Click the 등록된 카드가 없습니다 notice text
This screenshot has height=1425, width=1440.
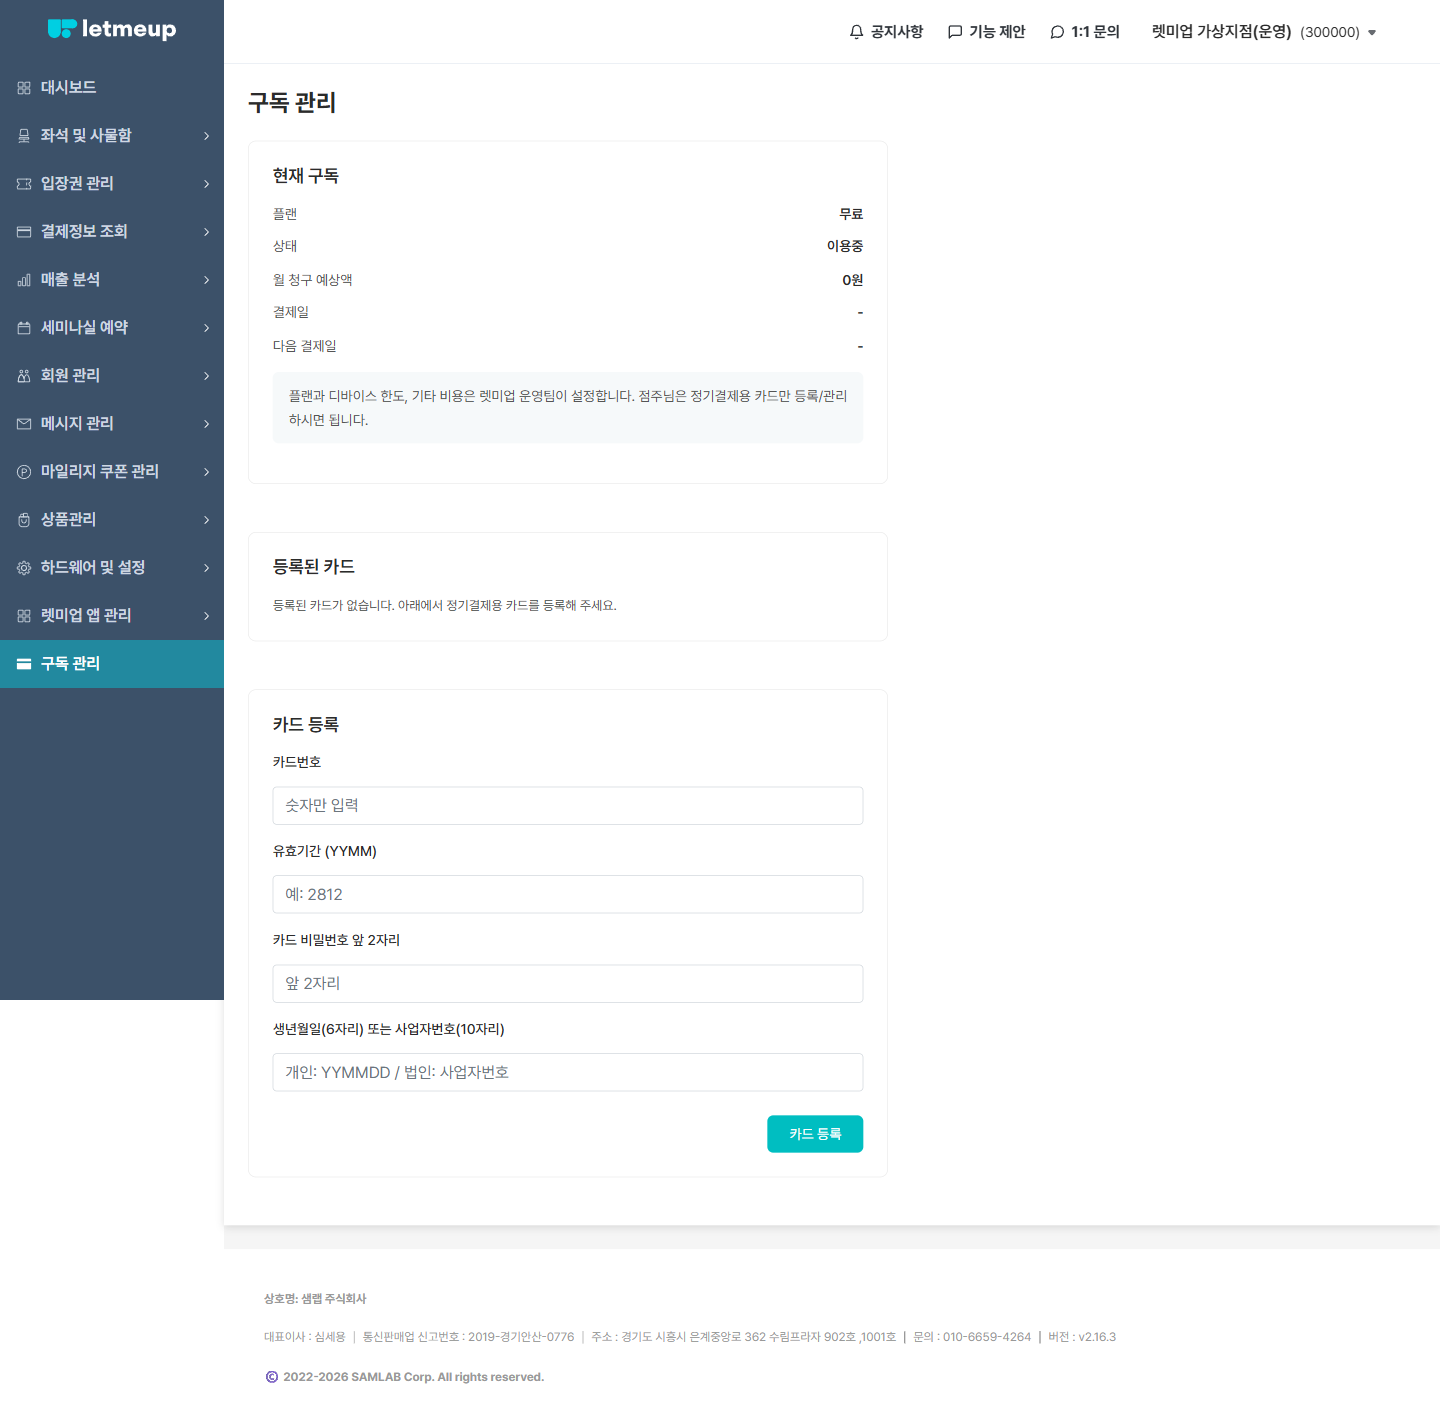[x=445, y=605]
